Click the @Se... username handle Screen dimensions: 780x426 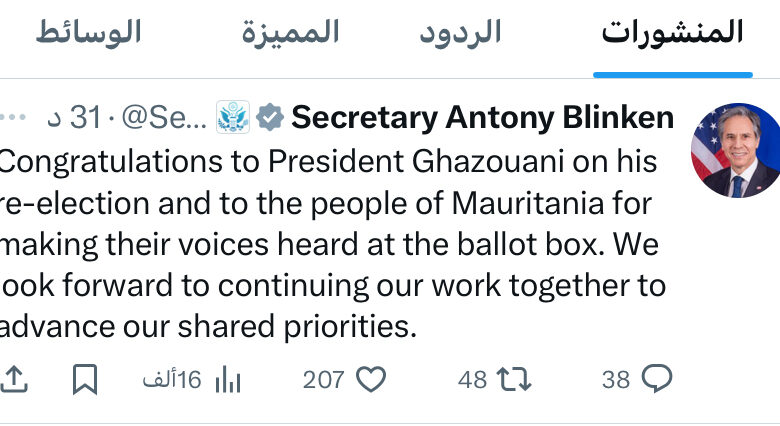point(164,117)
